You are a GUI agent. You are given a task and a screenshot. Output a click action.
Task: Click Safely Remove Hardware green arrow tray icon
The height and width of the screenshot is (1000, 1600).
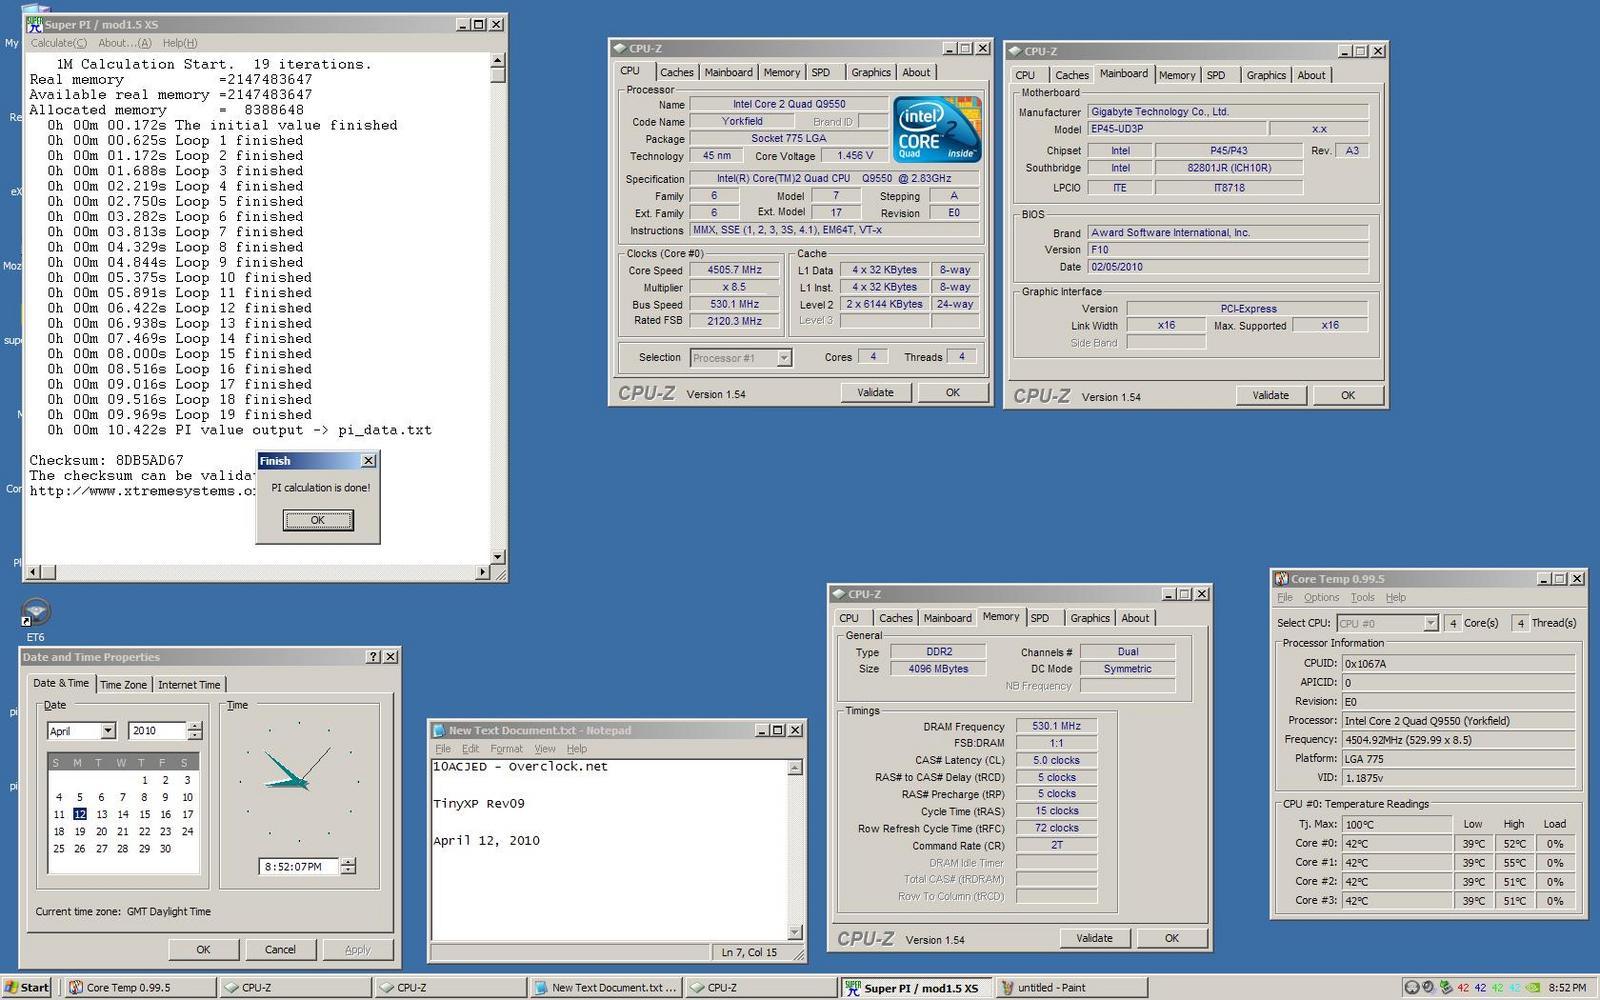point(1446,987)
